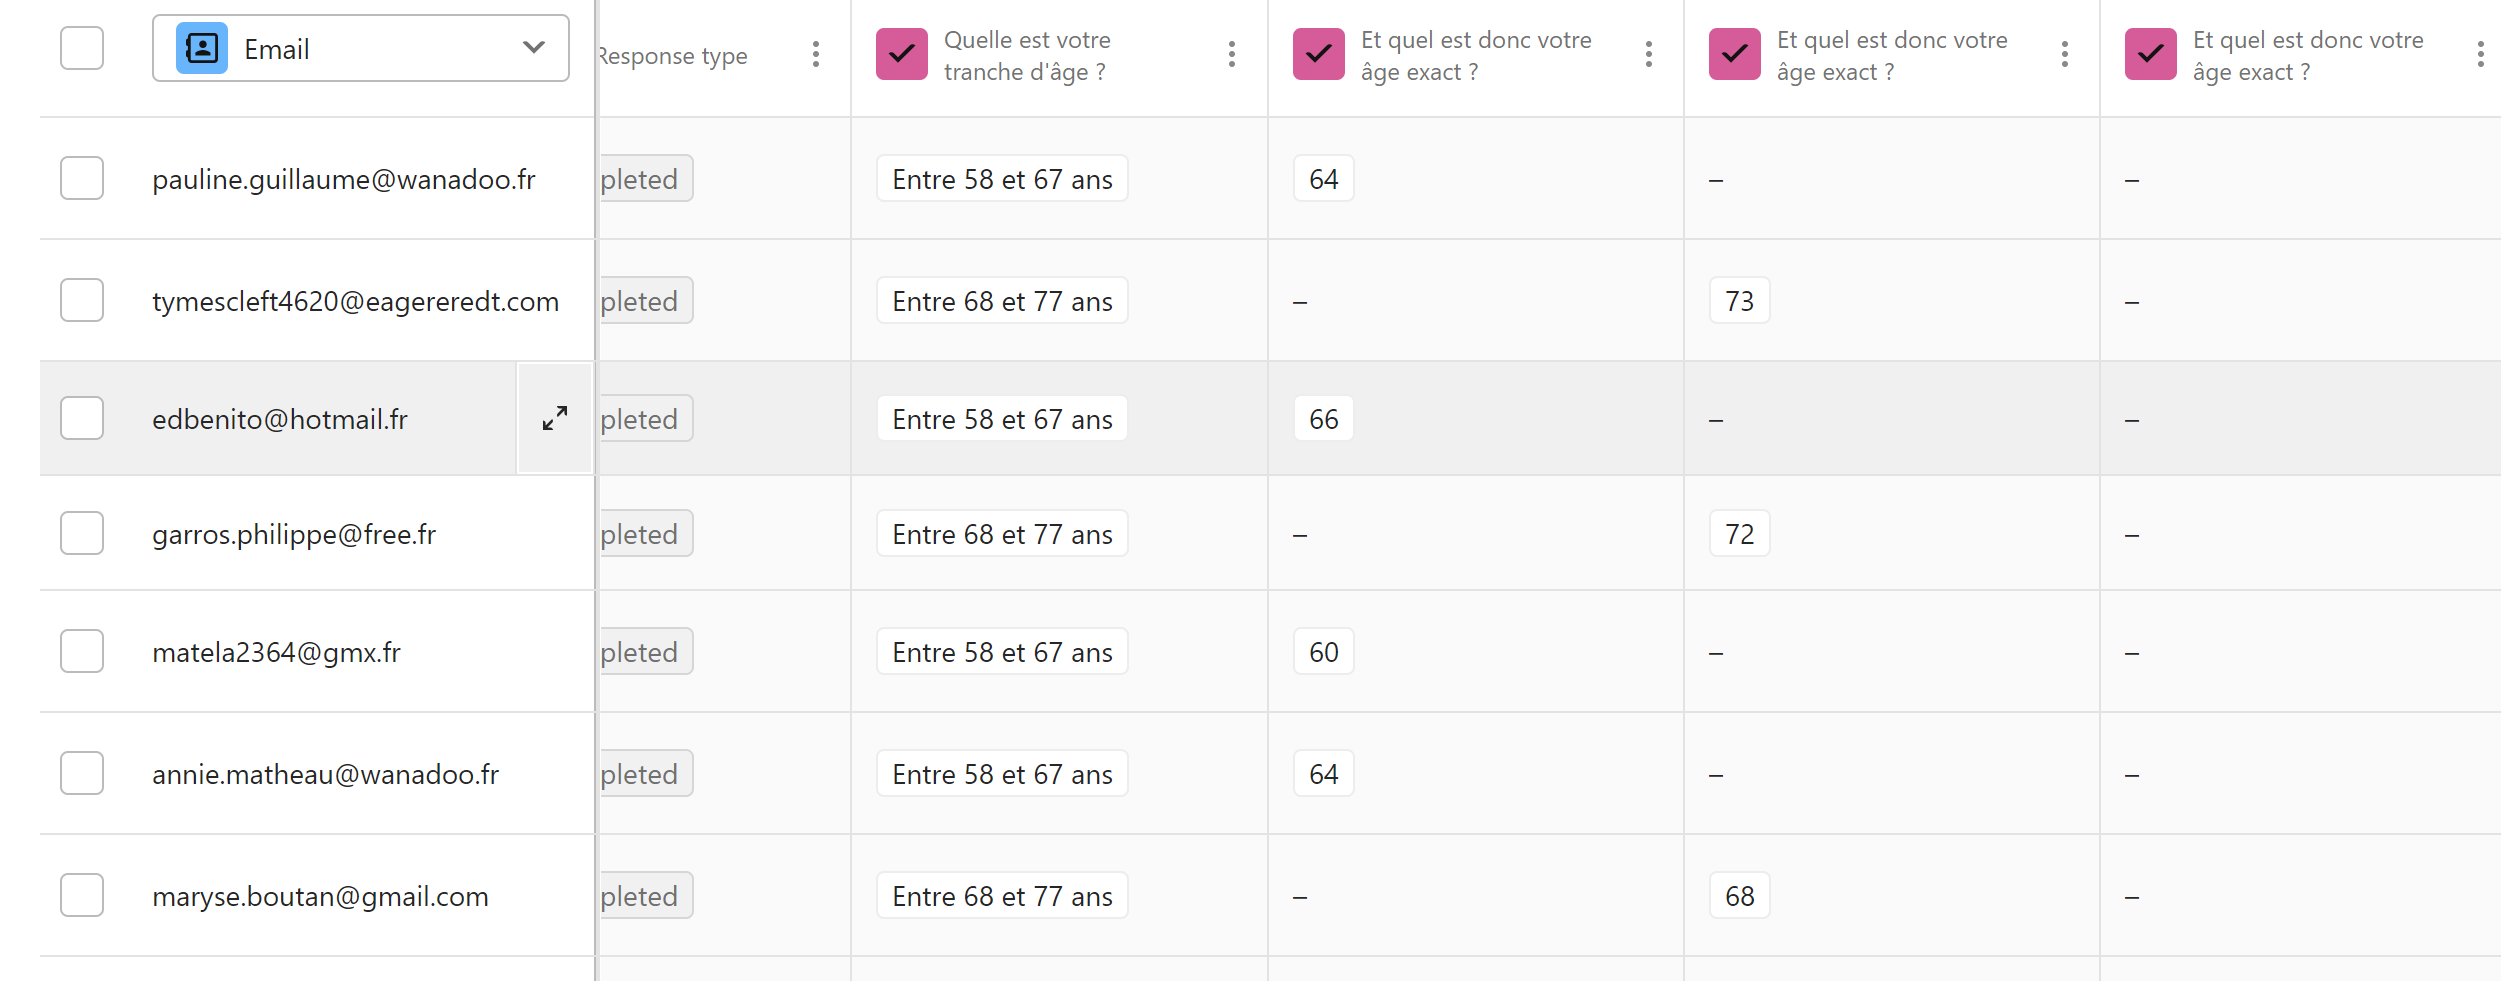2502x982 pixels.
Task: Click the "Quelle est votre tranche d'âge ?" header
Action: (x=1027, y=56)
